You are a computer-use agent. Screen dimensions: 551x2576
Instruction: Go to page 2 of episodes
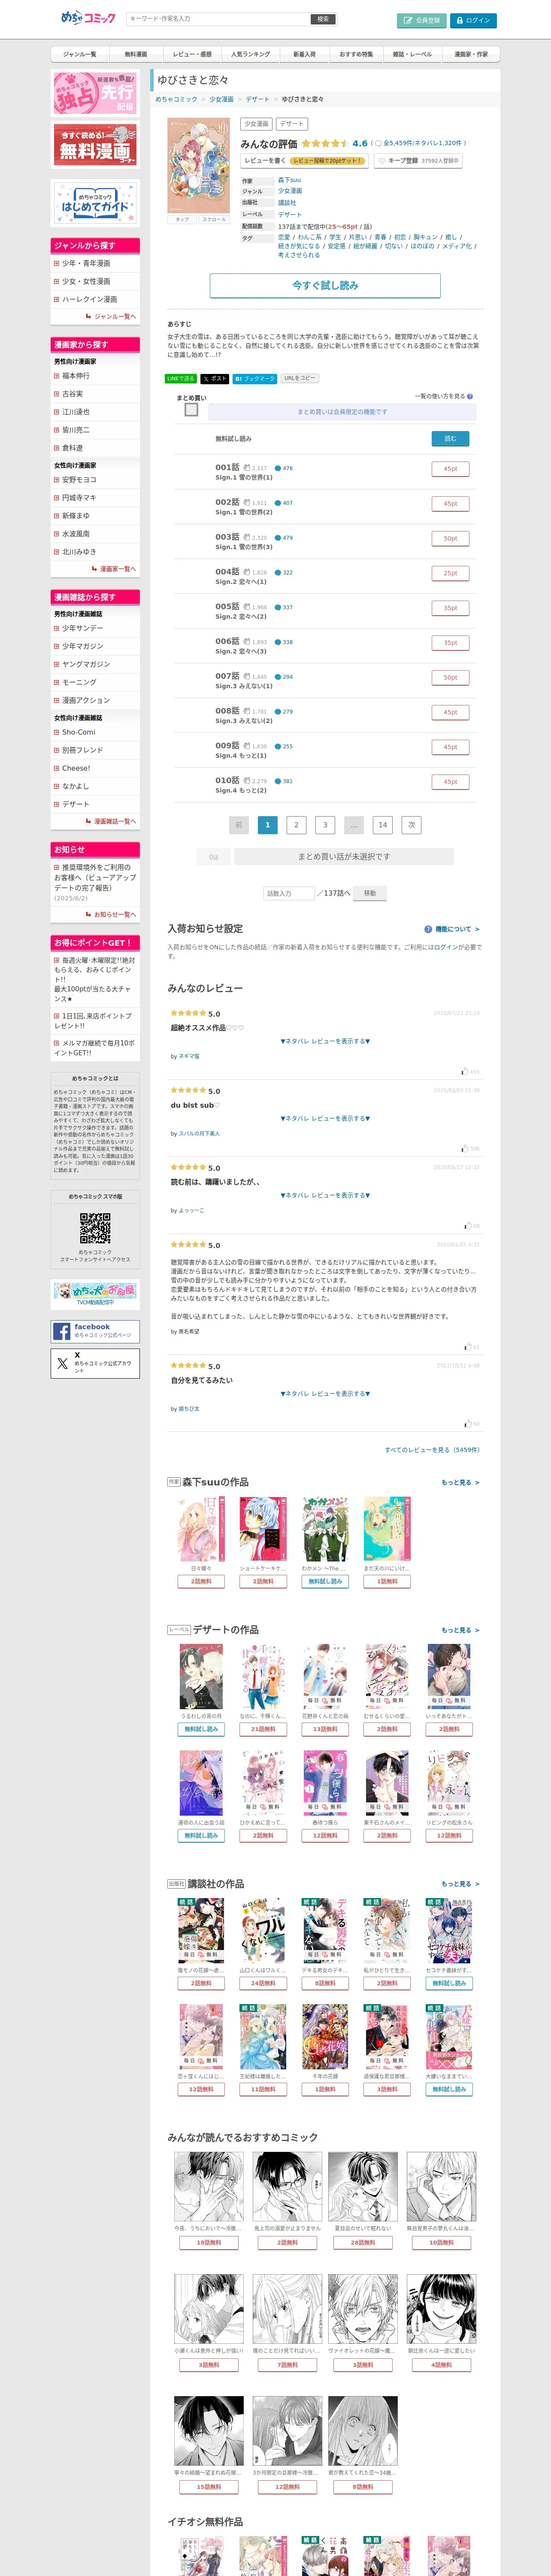296,825
